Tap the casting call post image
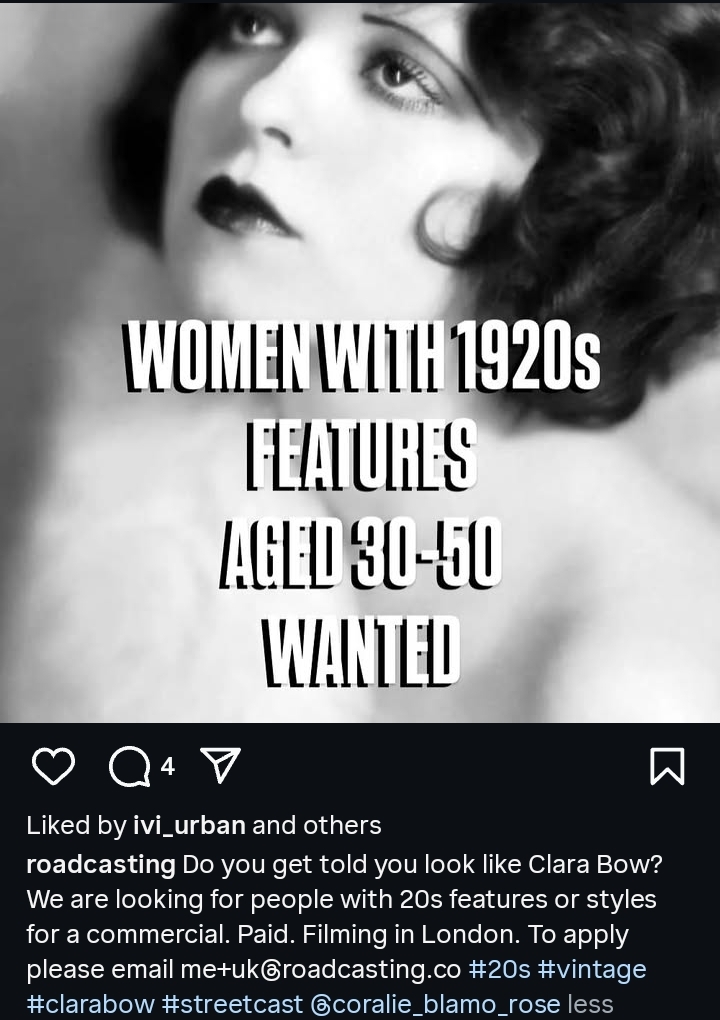Screen dimensions: 720x1020 [360, 361]
